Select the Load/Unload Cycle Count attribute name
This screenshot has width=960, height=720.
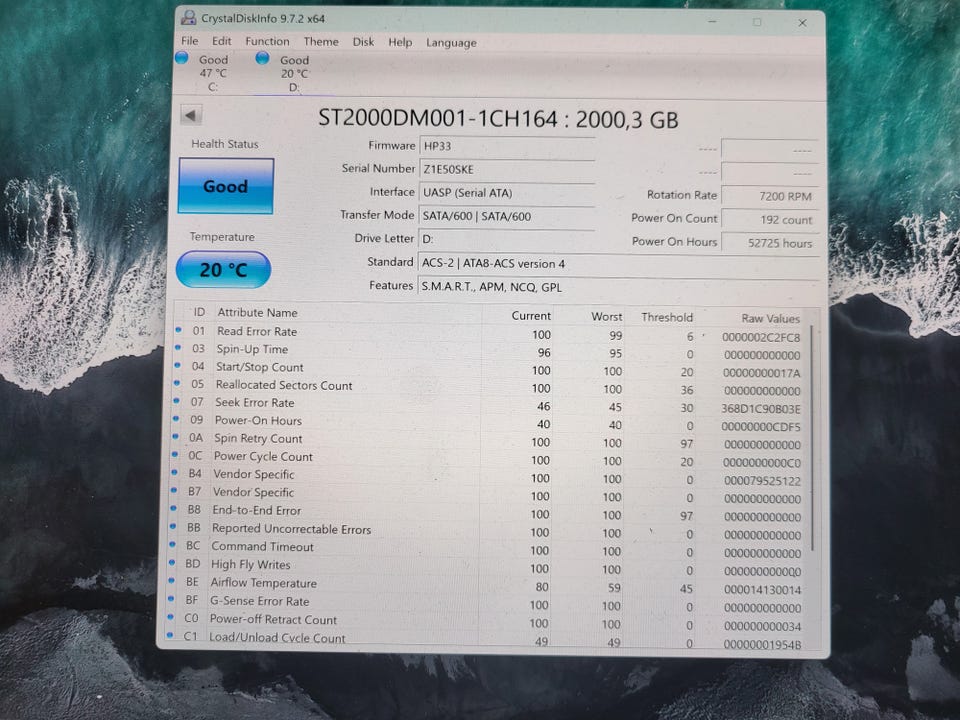tap(277, 637)
